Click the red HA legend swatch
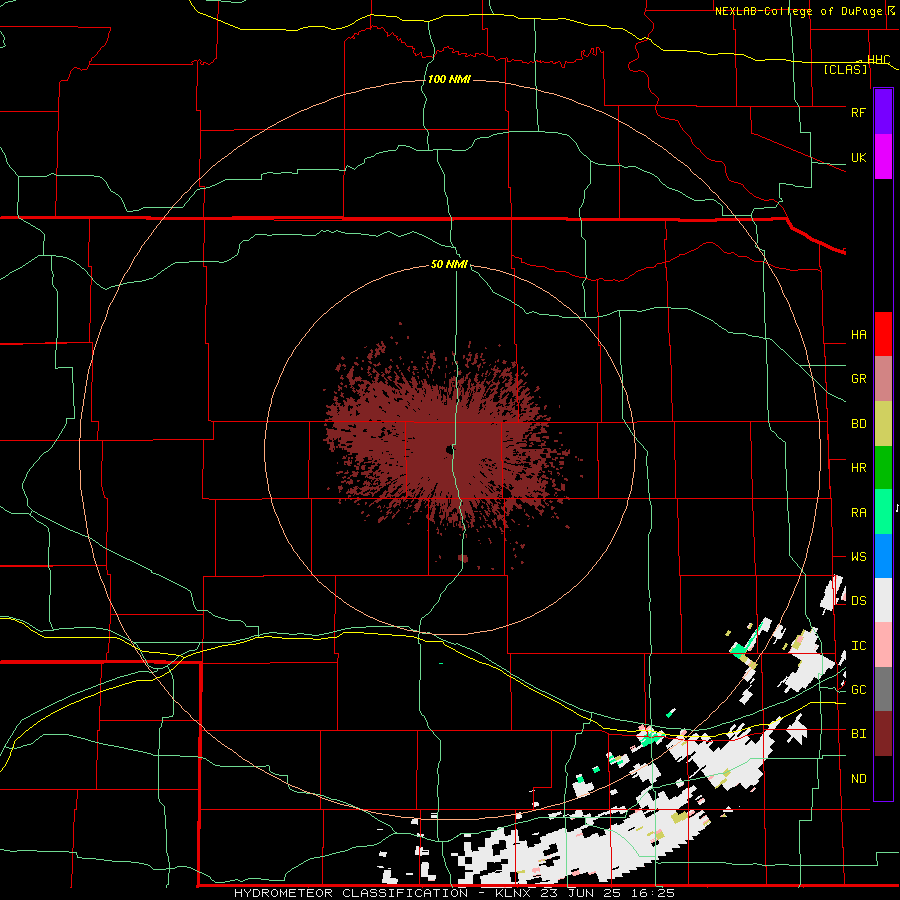 (883, 334)
